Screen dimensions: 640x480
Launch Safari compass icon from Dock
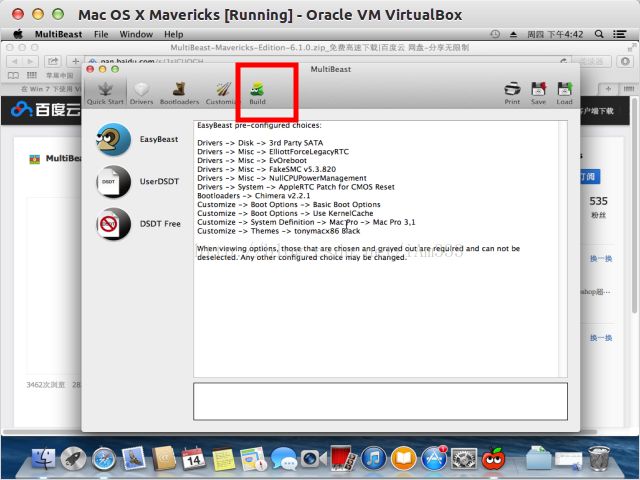(x=104, y=458)
